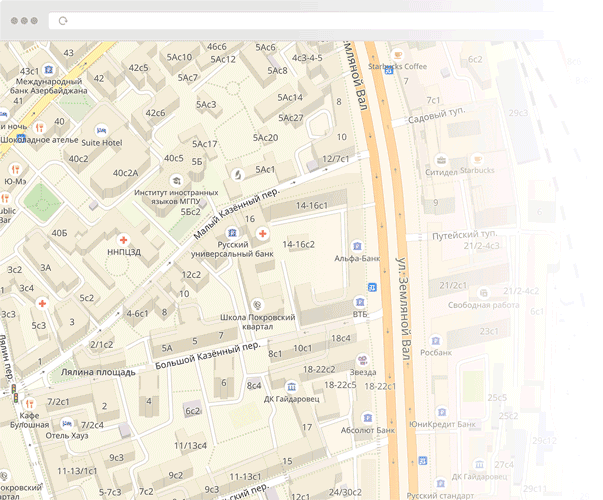This screenshot has height=500, width=603.
Task: Click building label 14-16c1
Action: click(x=312, y=205)
